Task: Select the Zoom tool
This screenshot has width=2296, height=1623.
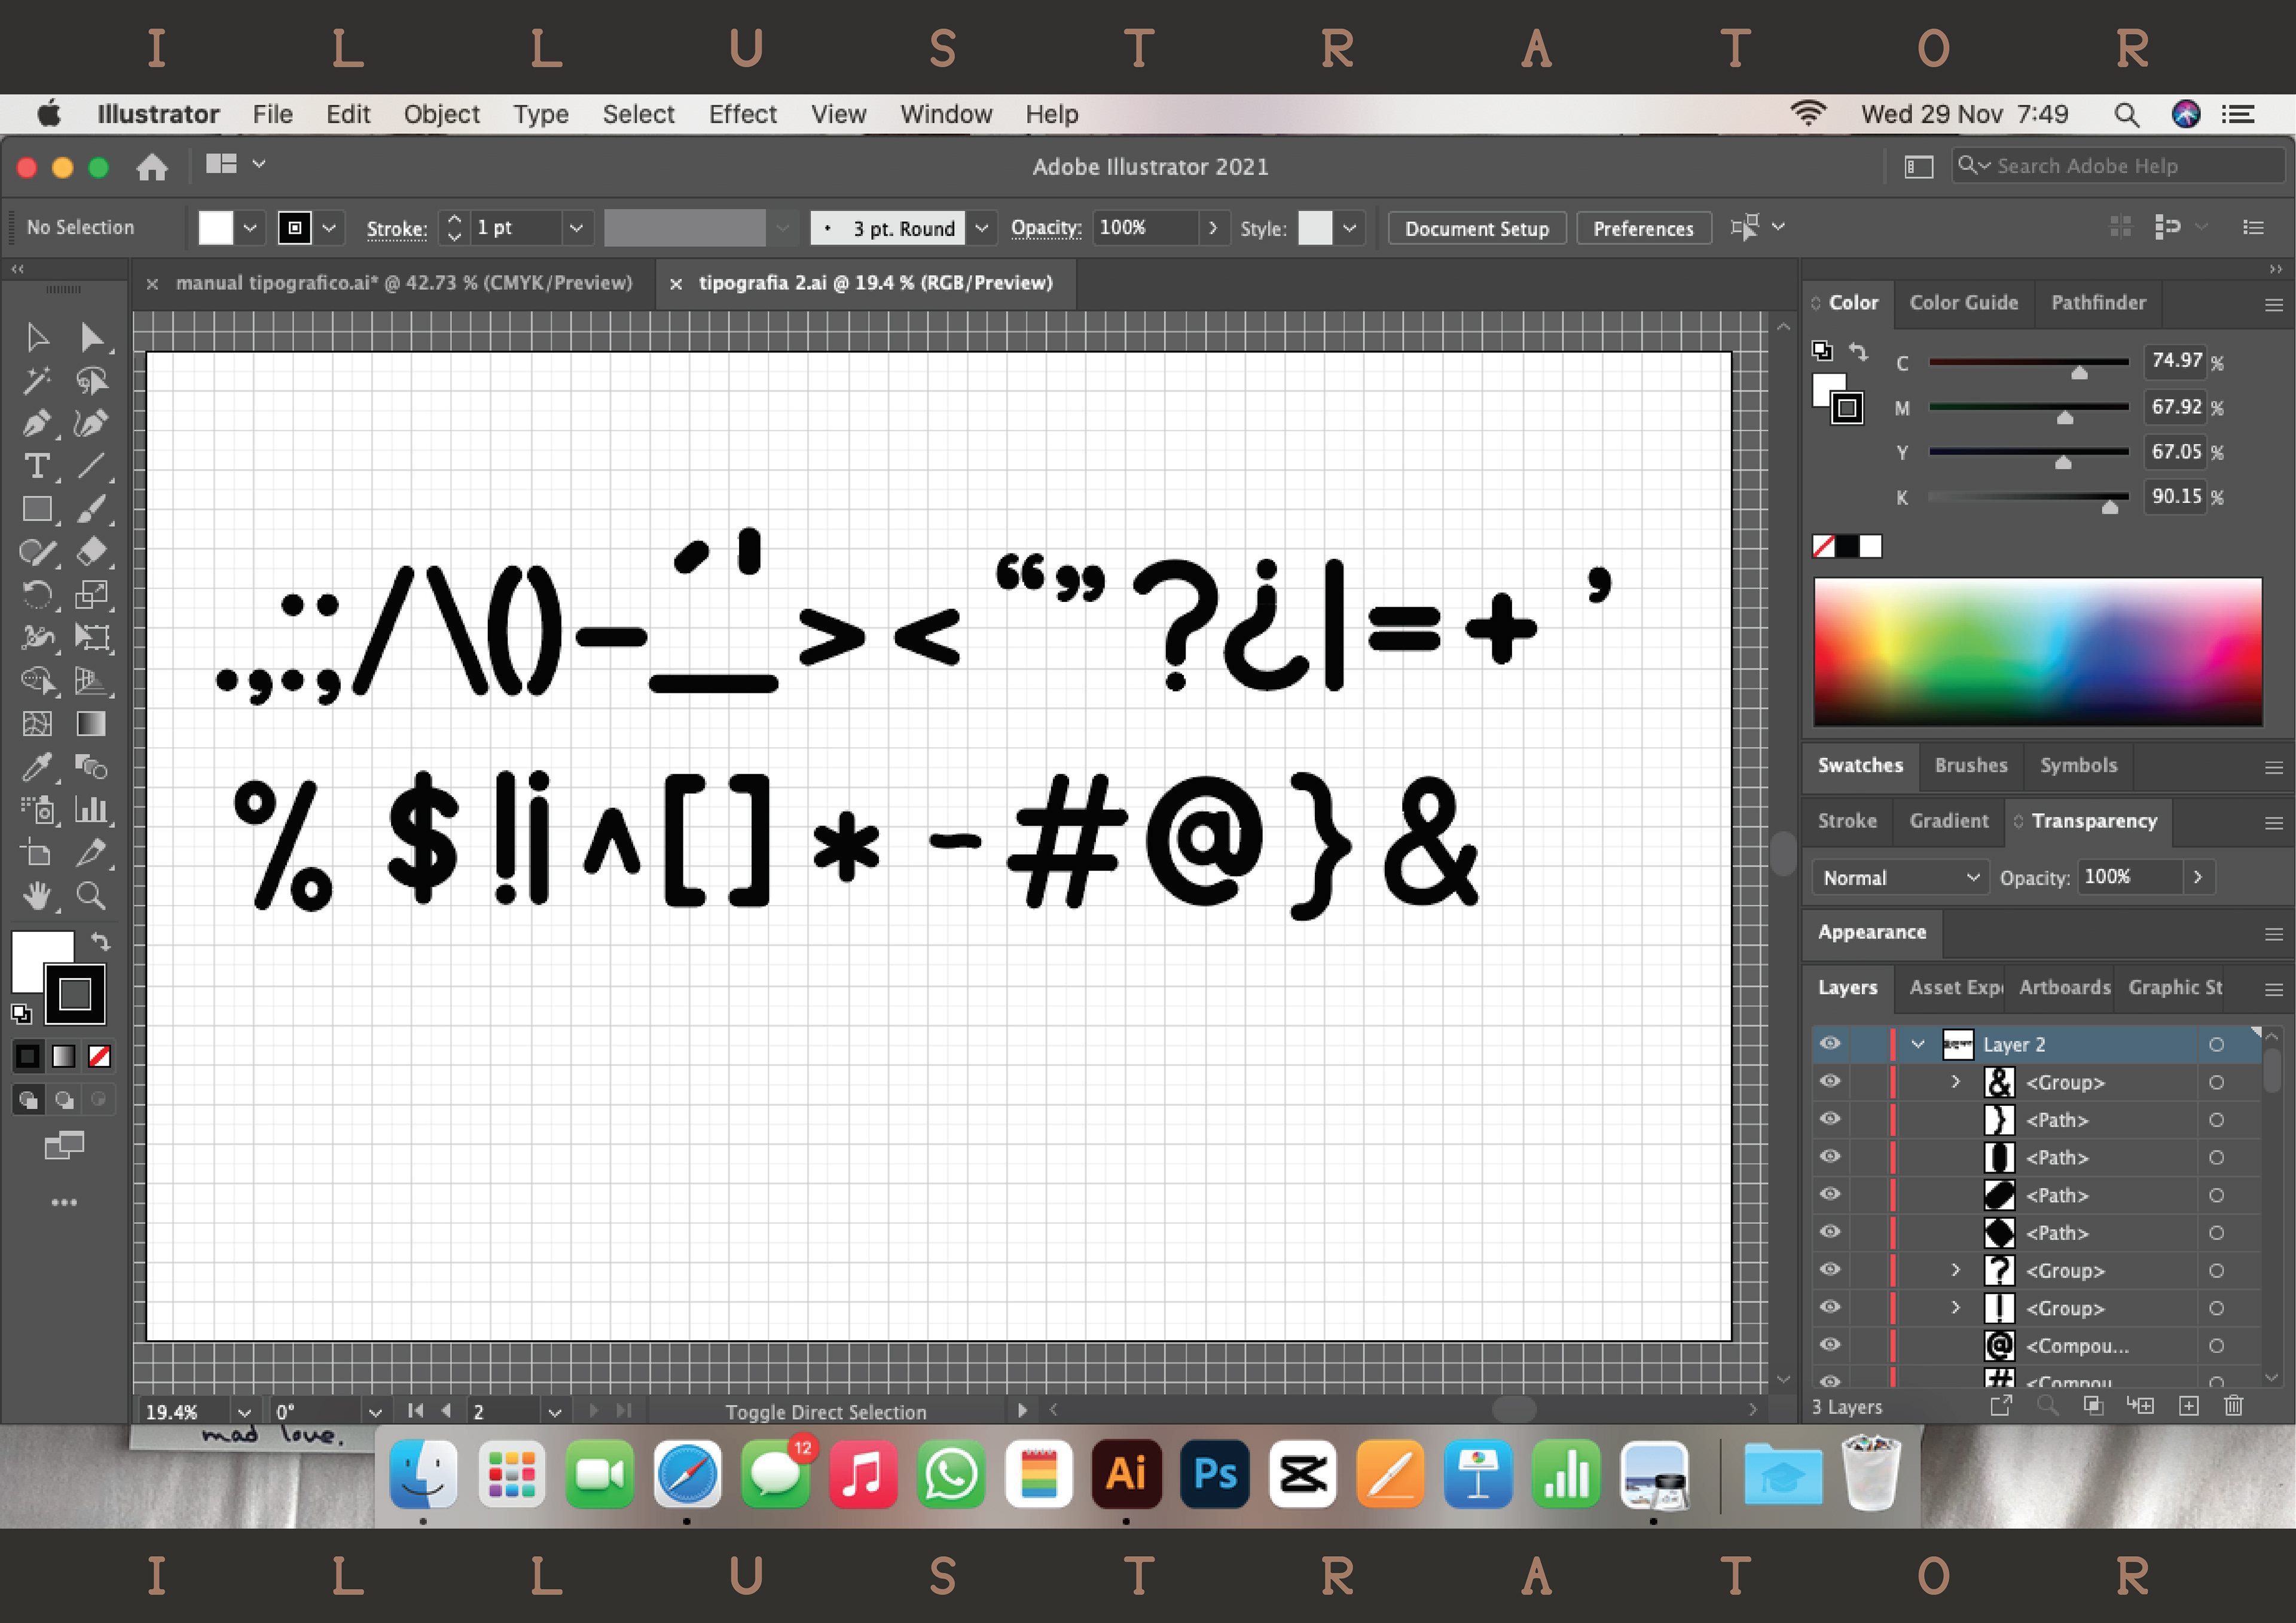Action: click(x=91, y=896)
